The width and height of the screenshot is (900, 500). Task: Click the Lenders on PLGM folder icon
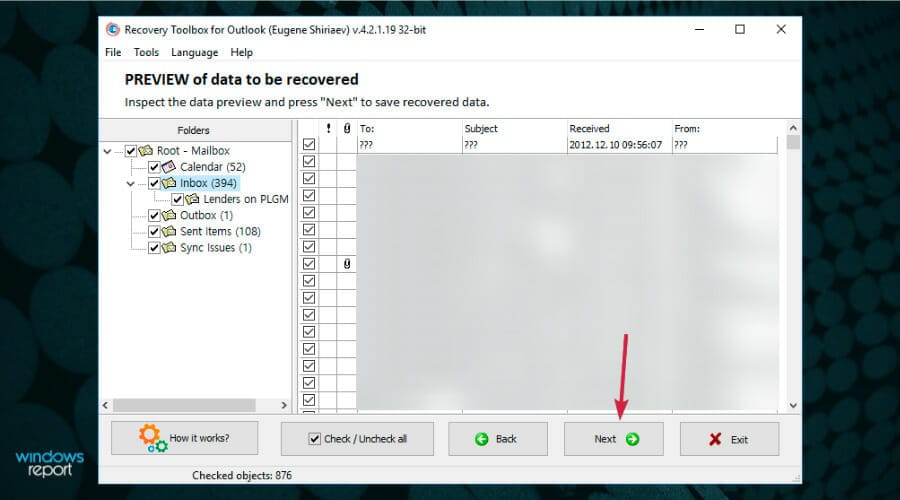[192, 199]
